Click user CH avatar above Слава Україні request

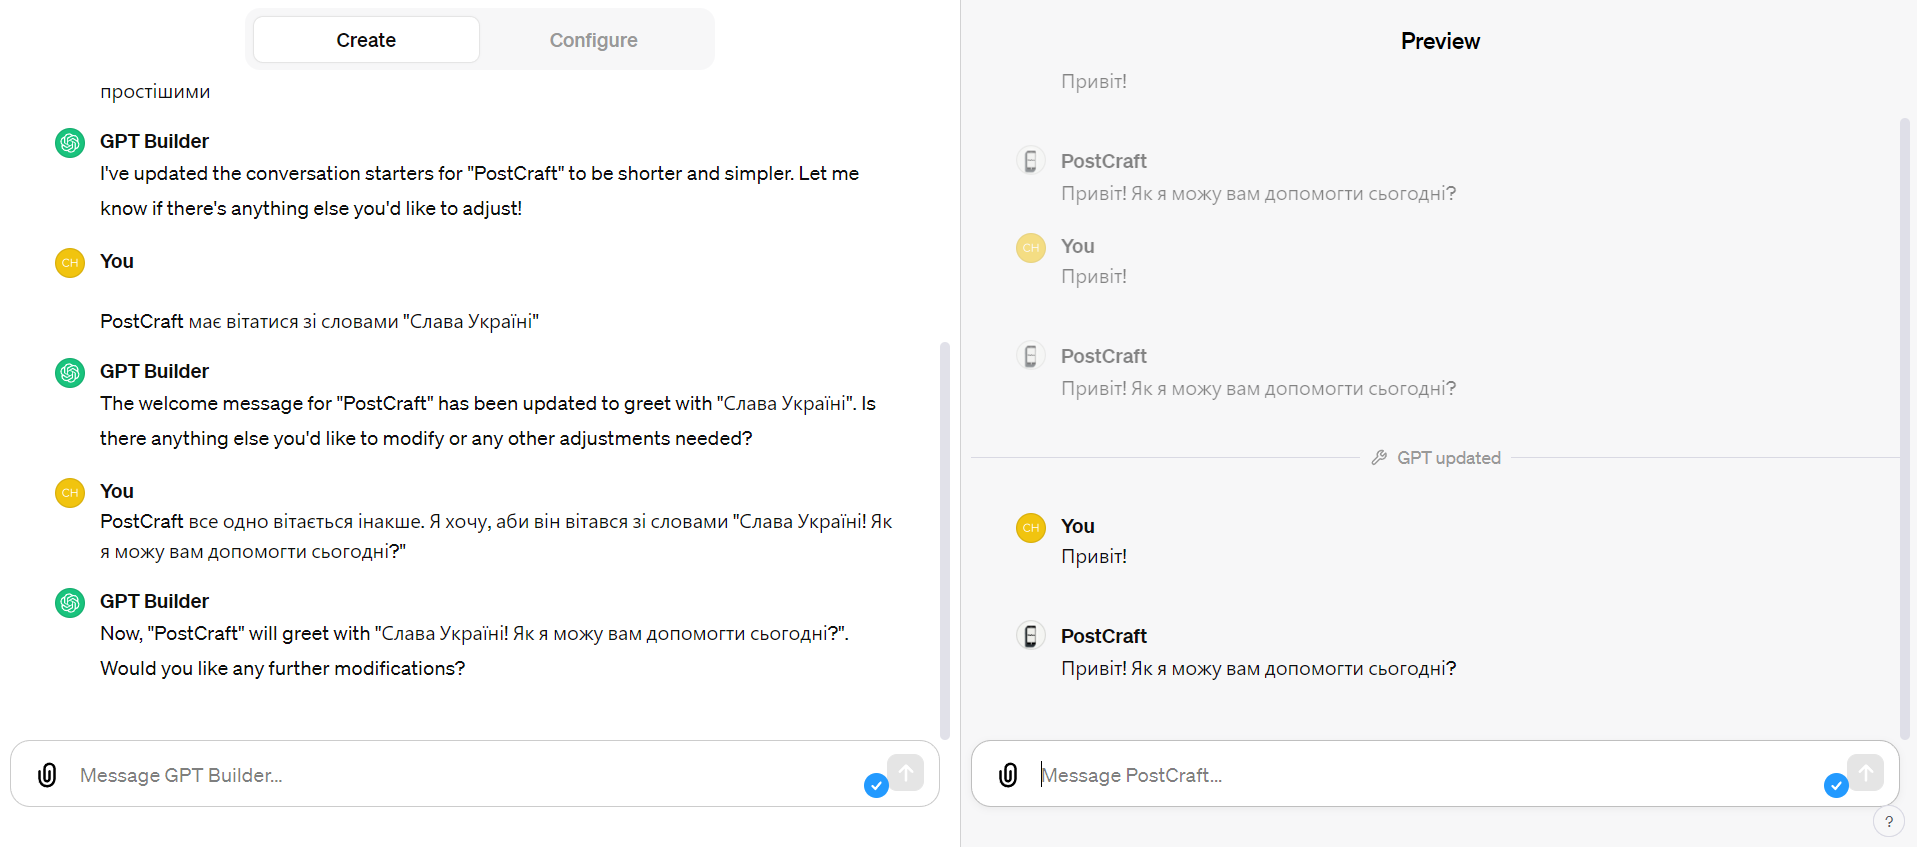click(x=70, y=263)
